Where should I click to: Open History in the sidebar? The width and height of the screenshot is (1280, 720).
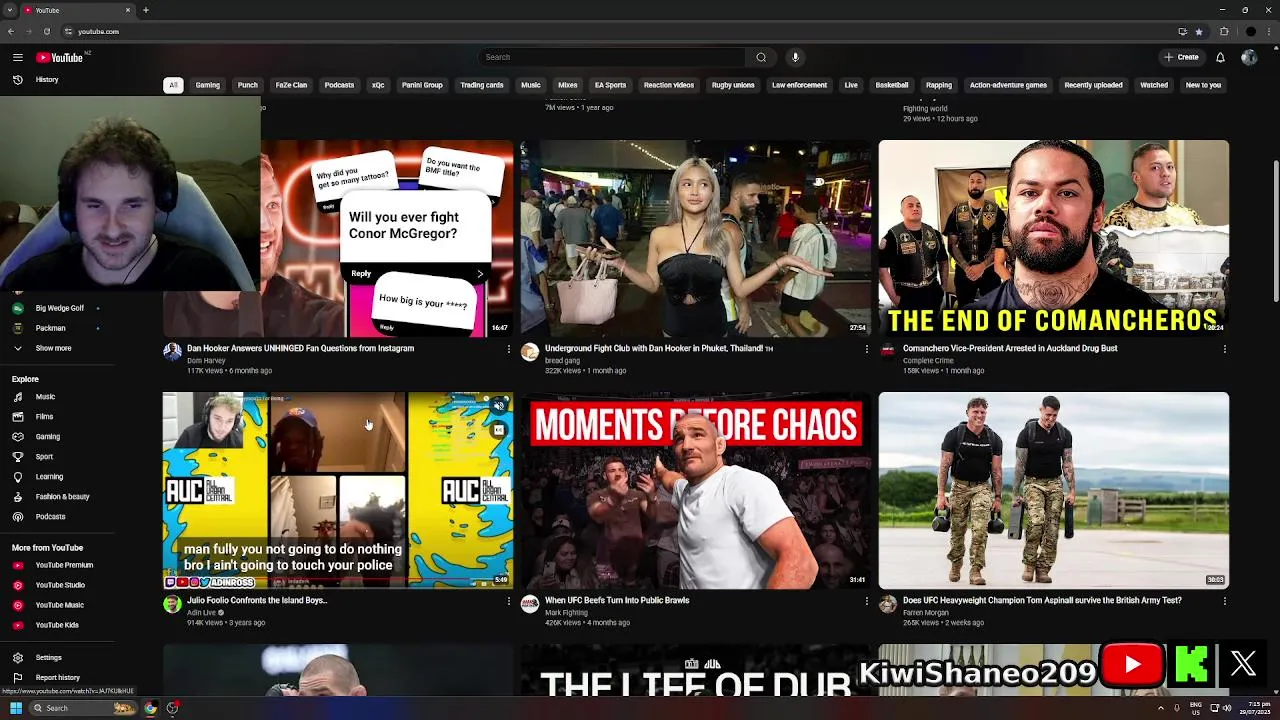tap(47, 79)
